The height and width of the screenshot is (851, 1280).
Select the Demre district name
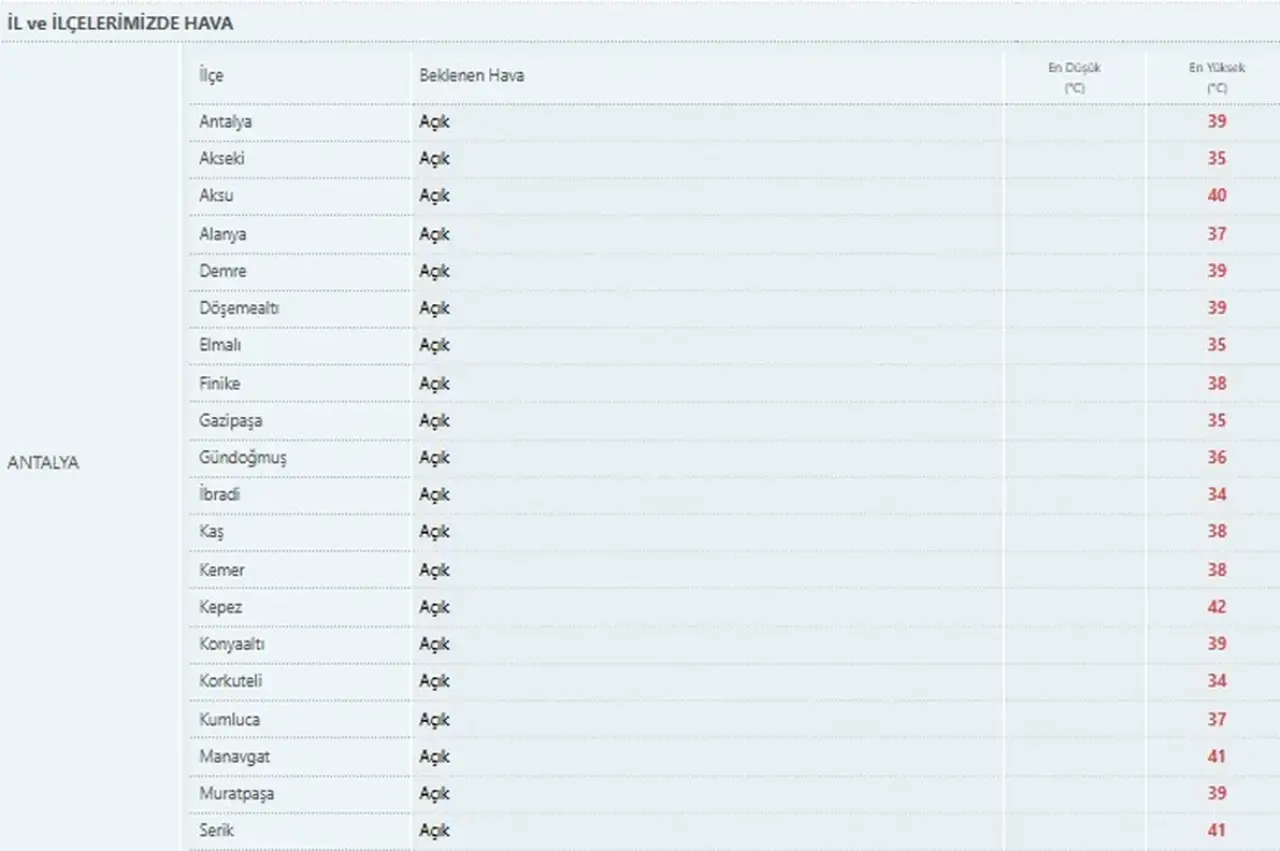222,271
